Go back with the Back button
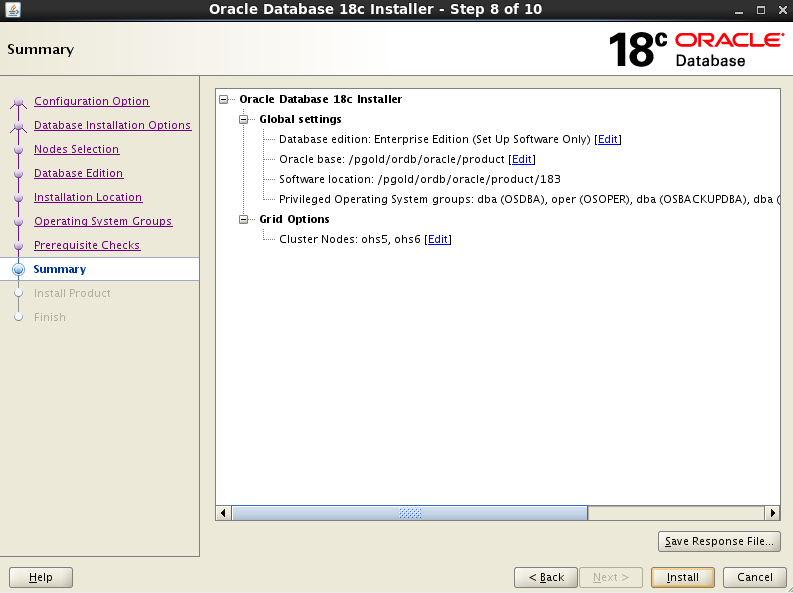Screen dimensions: 793x593 (x=546, y=577)
